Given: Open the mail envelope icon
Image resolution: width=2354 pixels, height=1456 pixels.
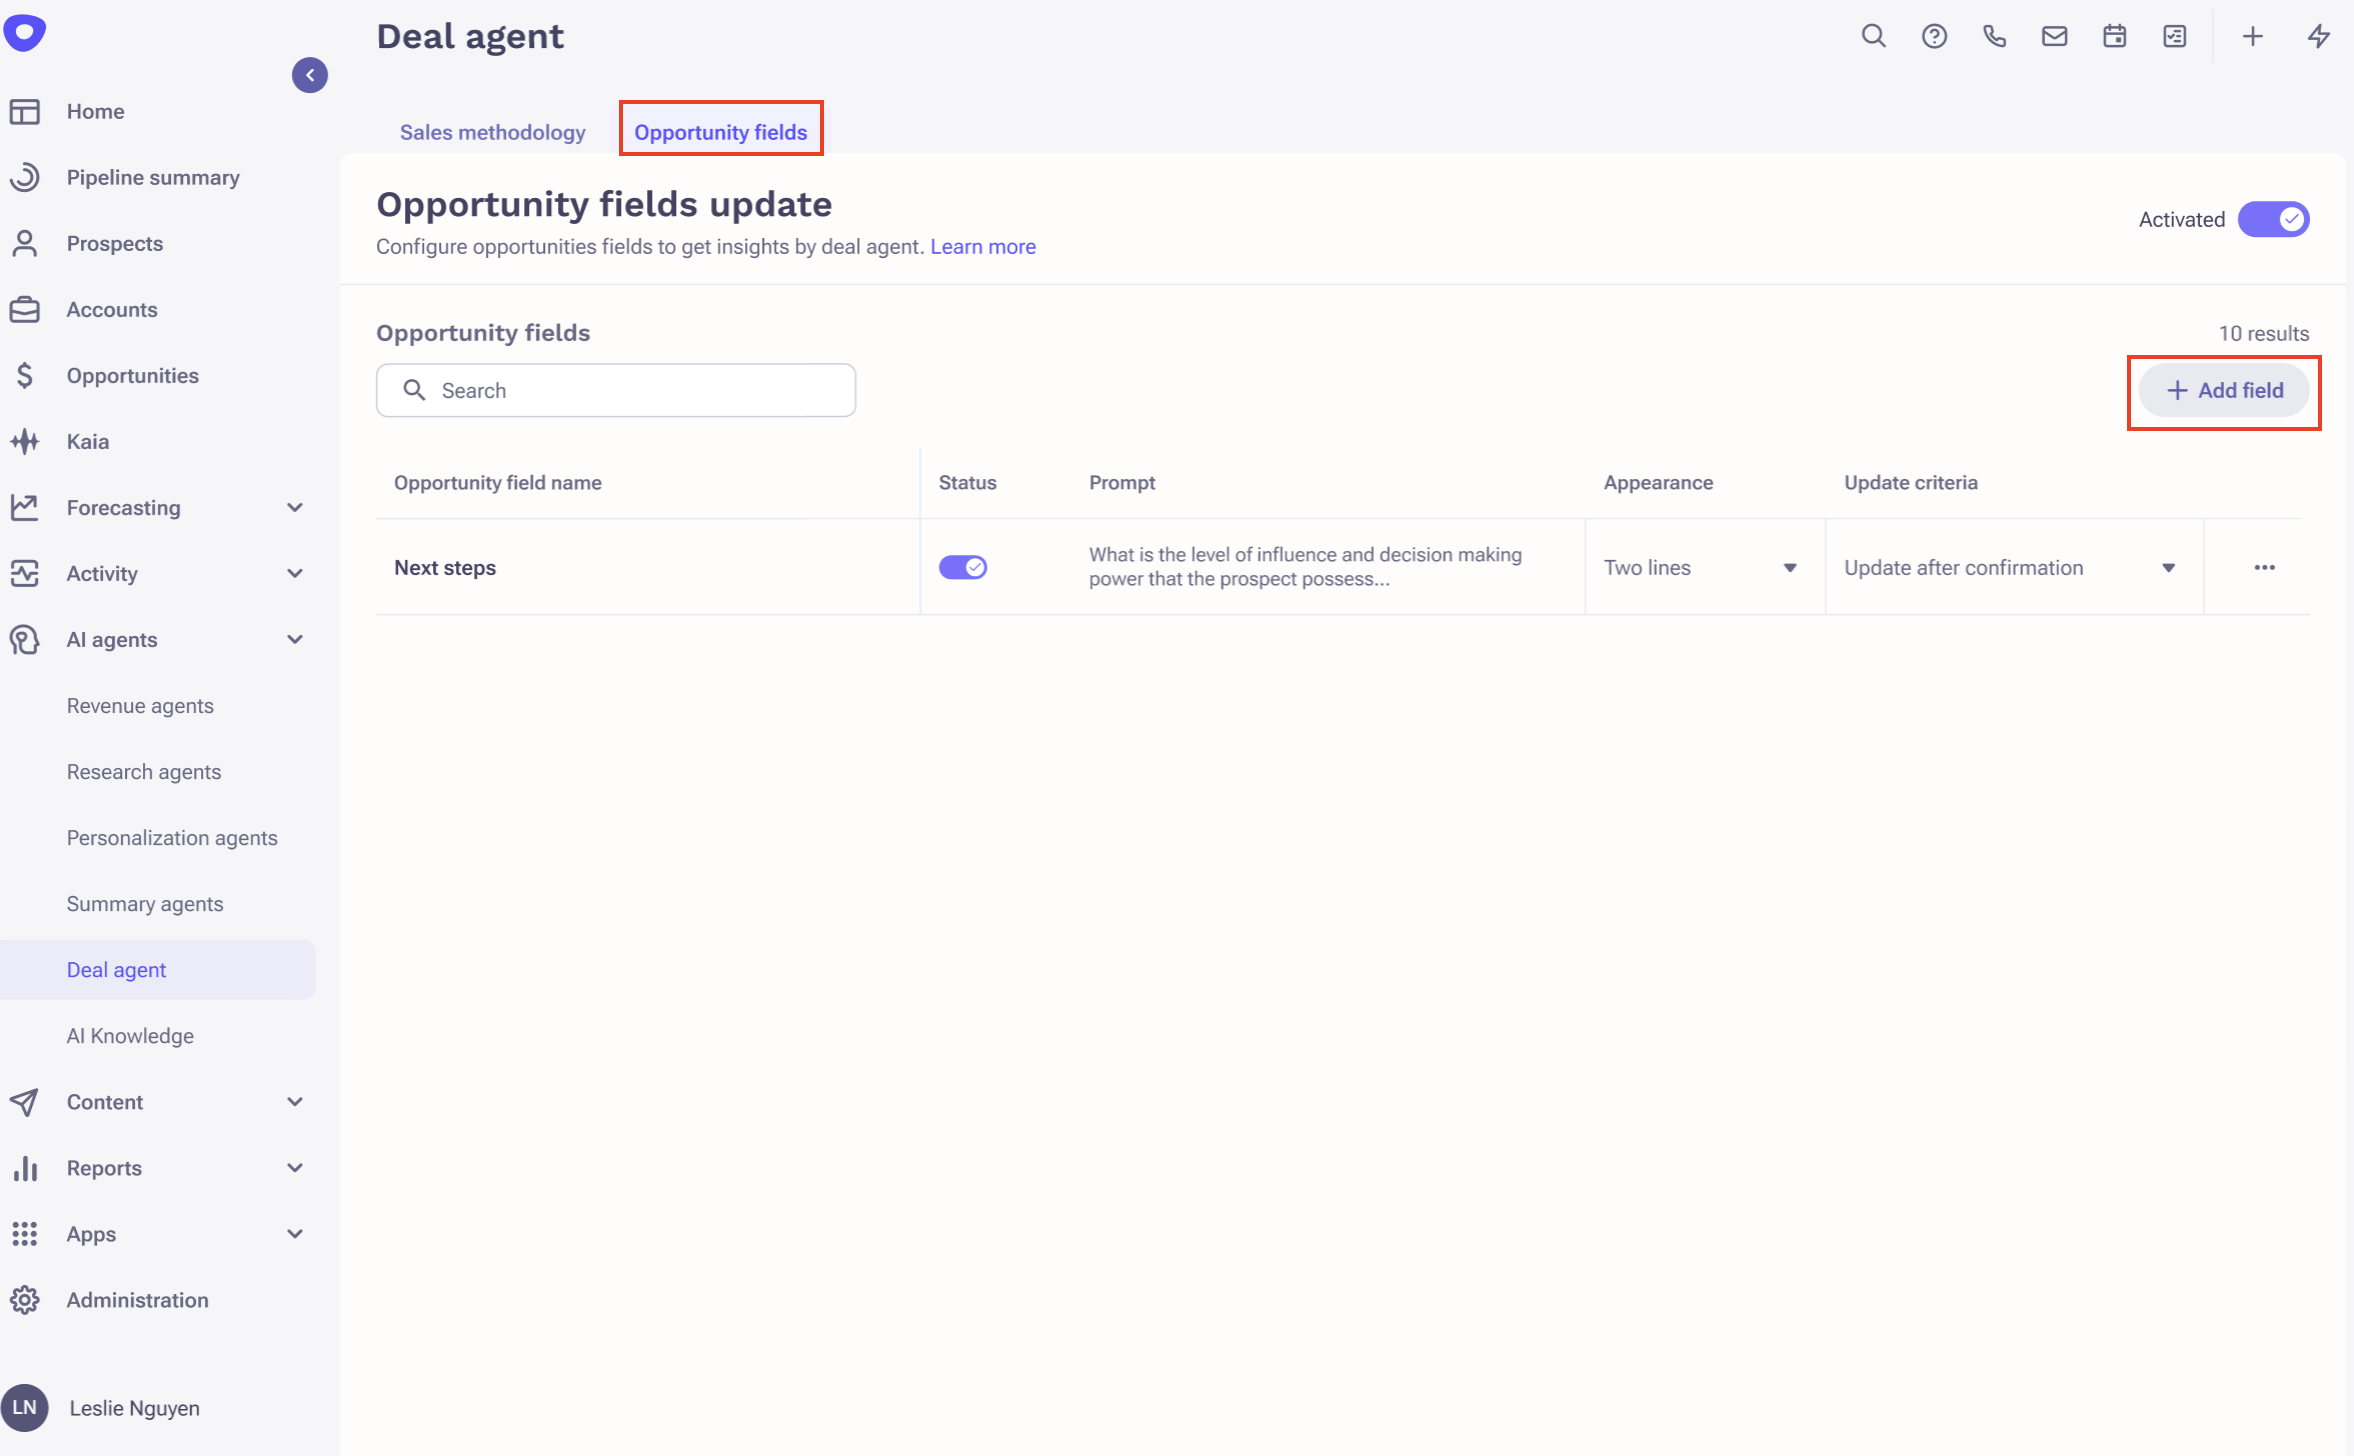Looking at the screenshot, I should pyautogui.click(x=2054, y=37).
